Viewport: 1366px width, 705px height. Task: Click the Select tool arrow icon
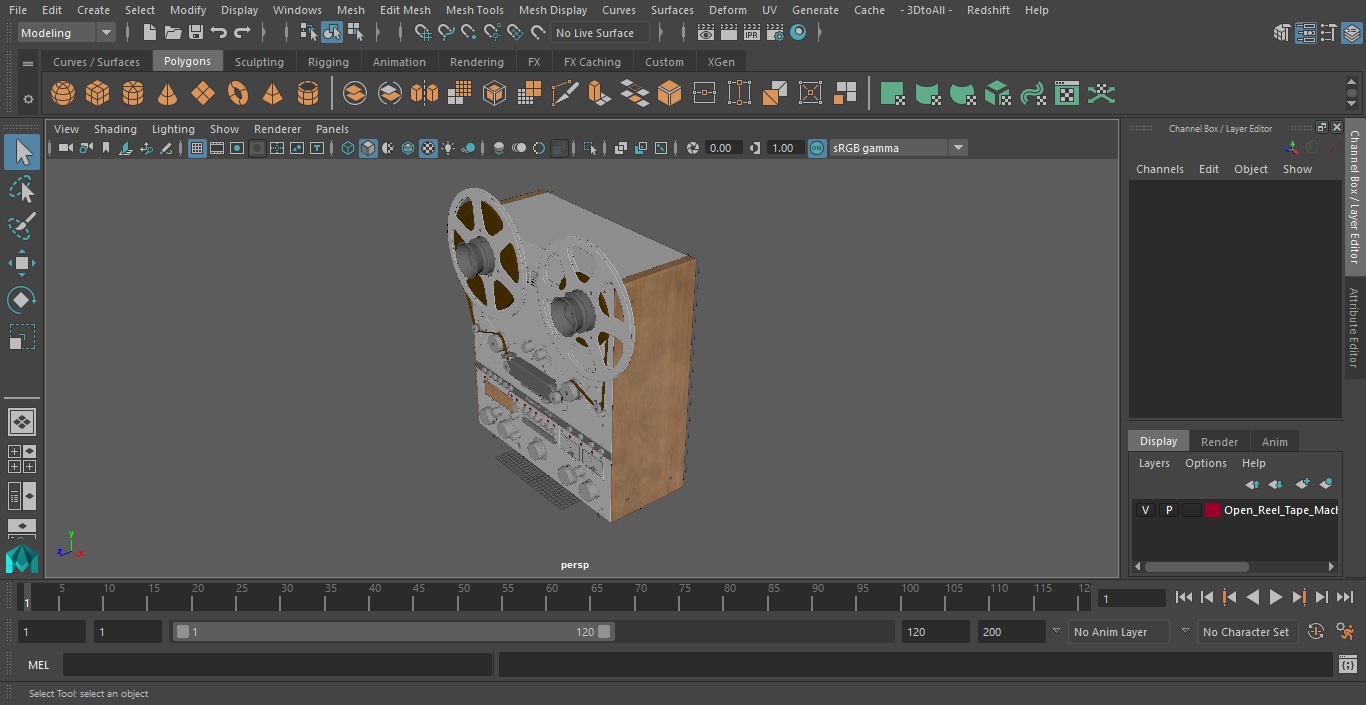click(x=21, y=152)
